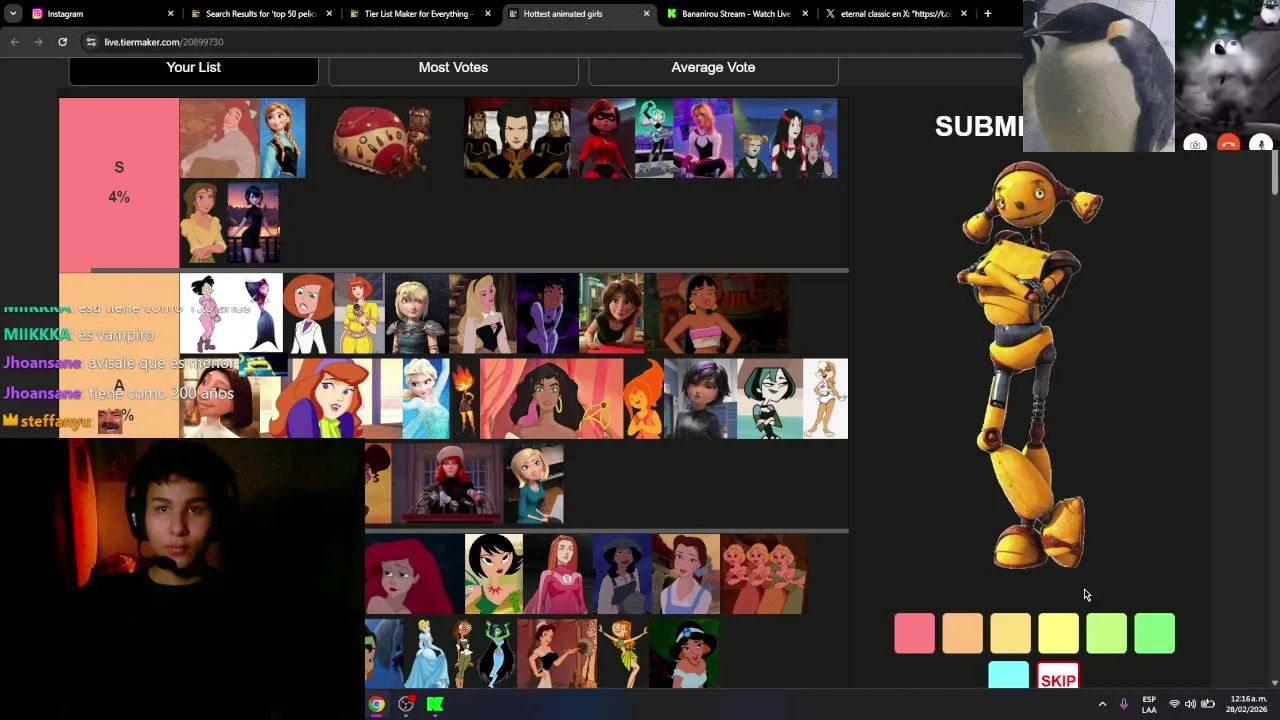Vote with the light-orange tier swatch
The height and width of the screenshot is (720, 1280).
coord(1010,634)
